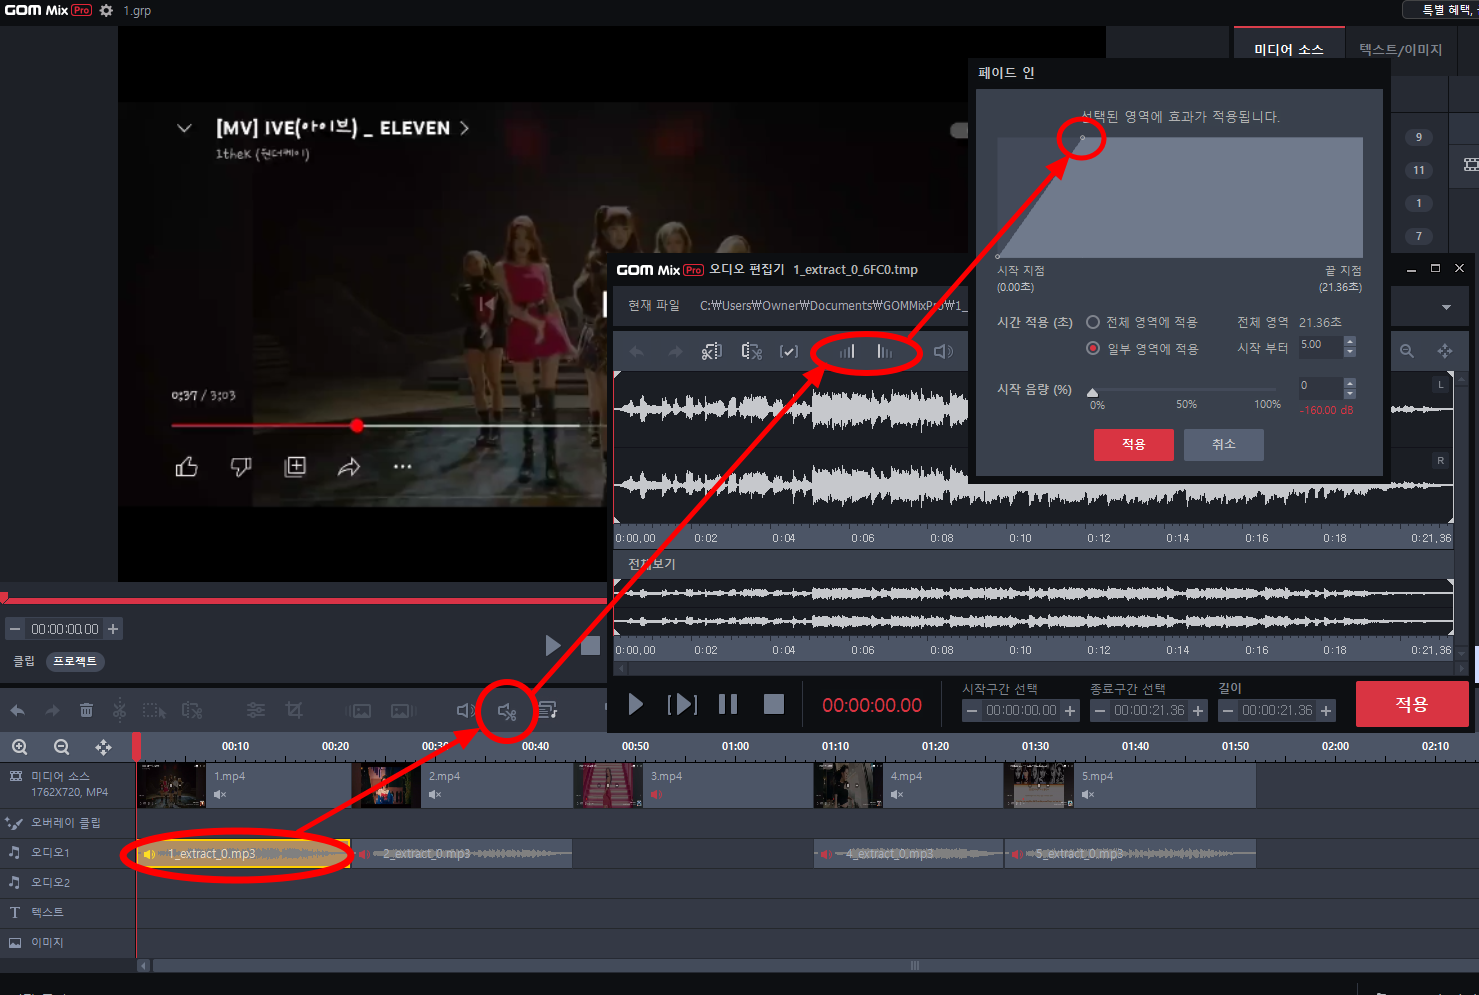Click play-selection bracket button in audio editor
Image resolution: width=1479 pixels, height=995 pixels.
coord(682,704)
